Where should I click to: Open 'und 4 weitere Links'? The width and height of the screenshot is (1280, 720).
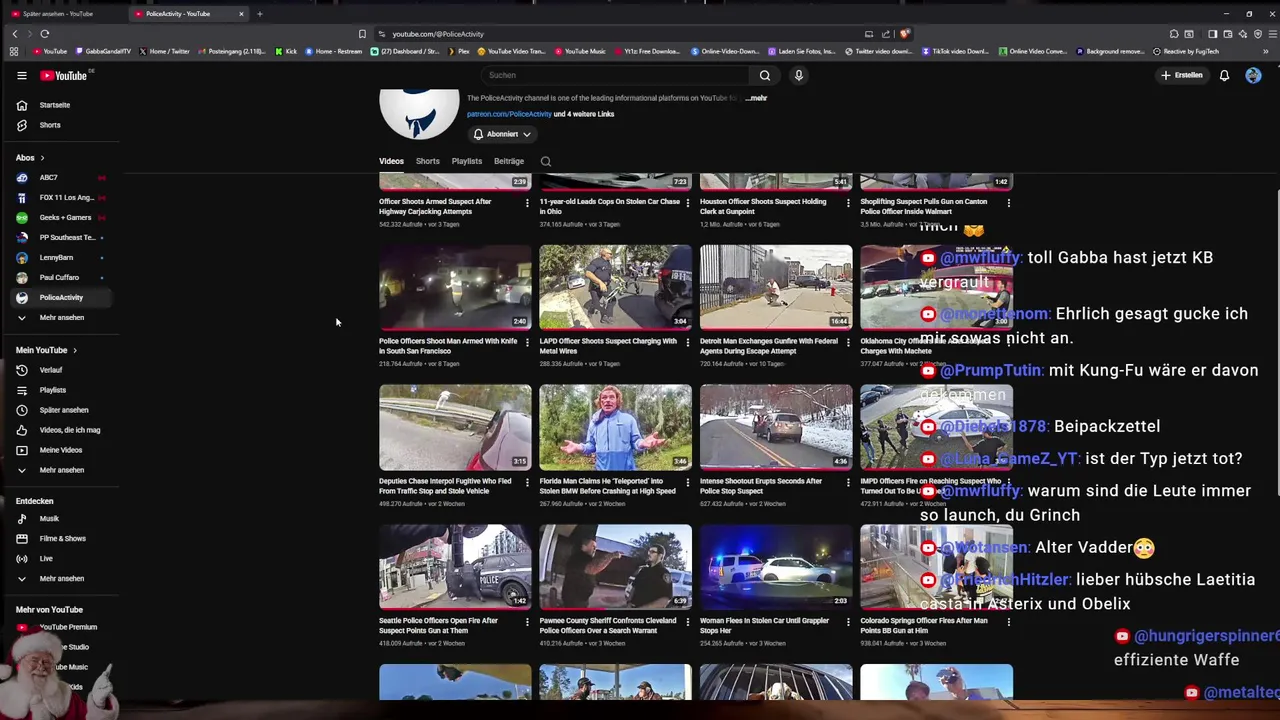click(x=584, y=114)
